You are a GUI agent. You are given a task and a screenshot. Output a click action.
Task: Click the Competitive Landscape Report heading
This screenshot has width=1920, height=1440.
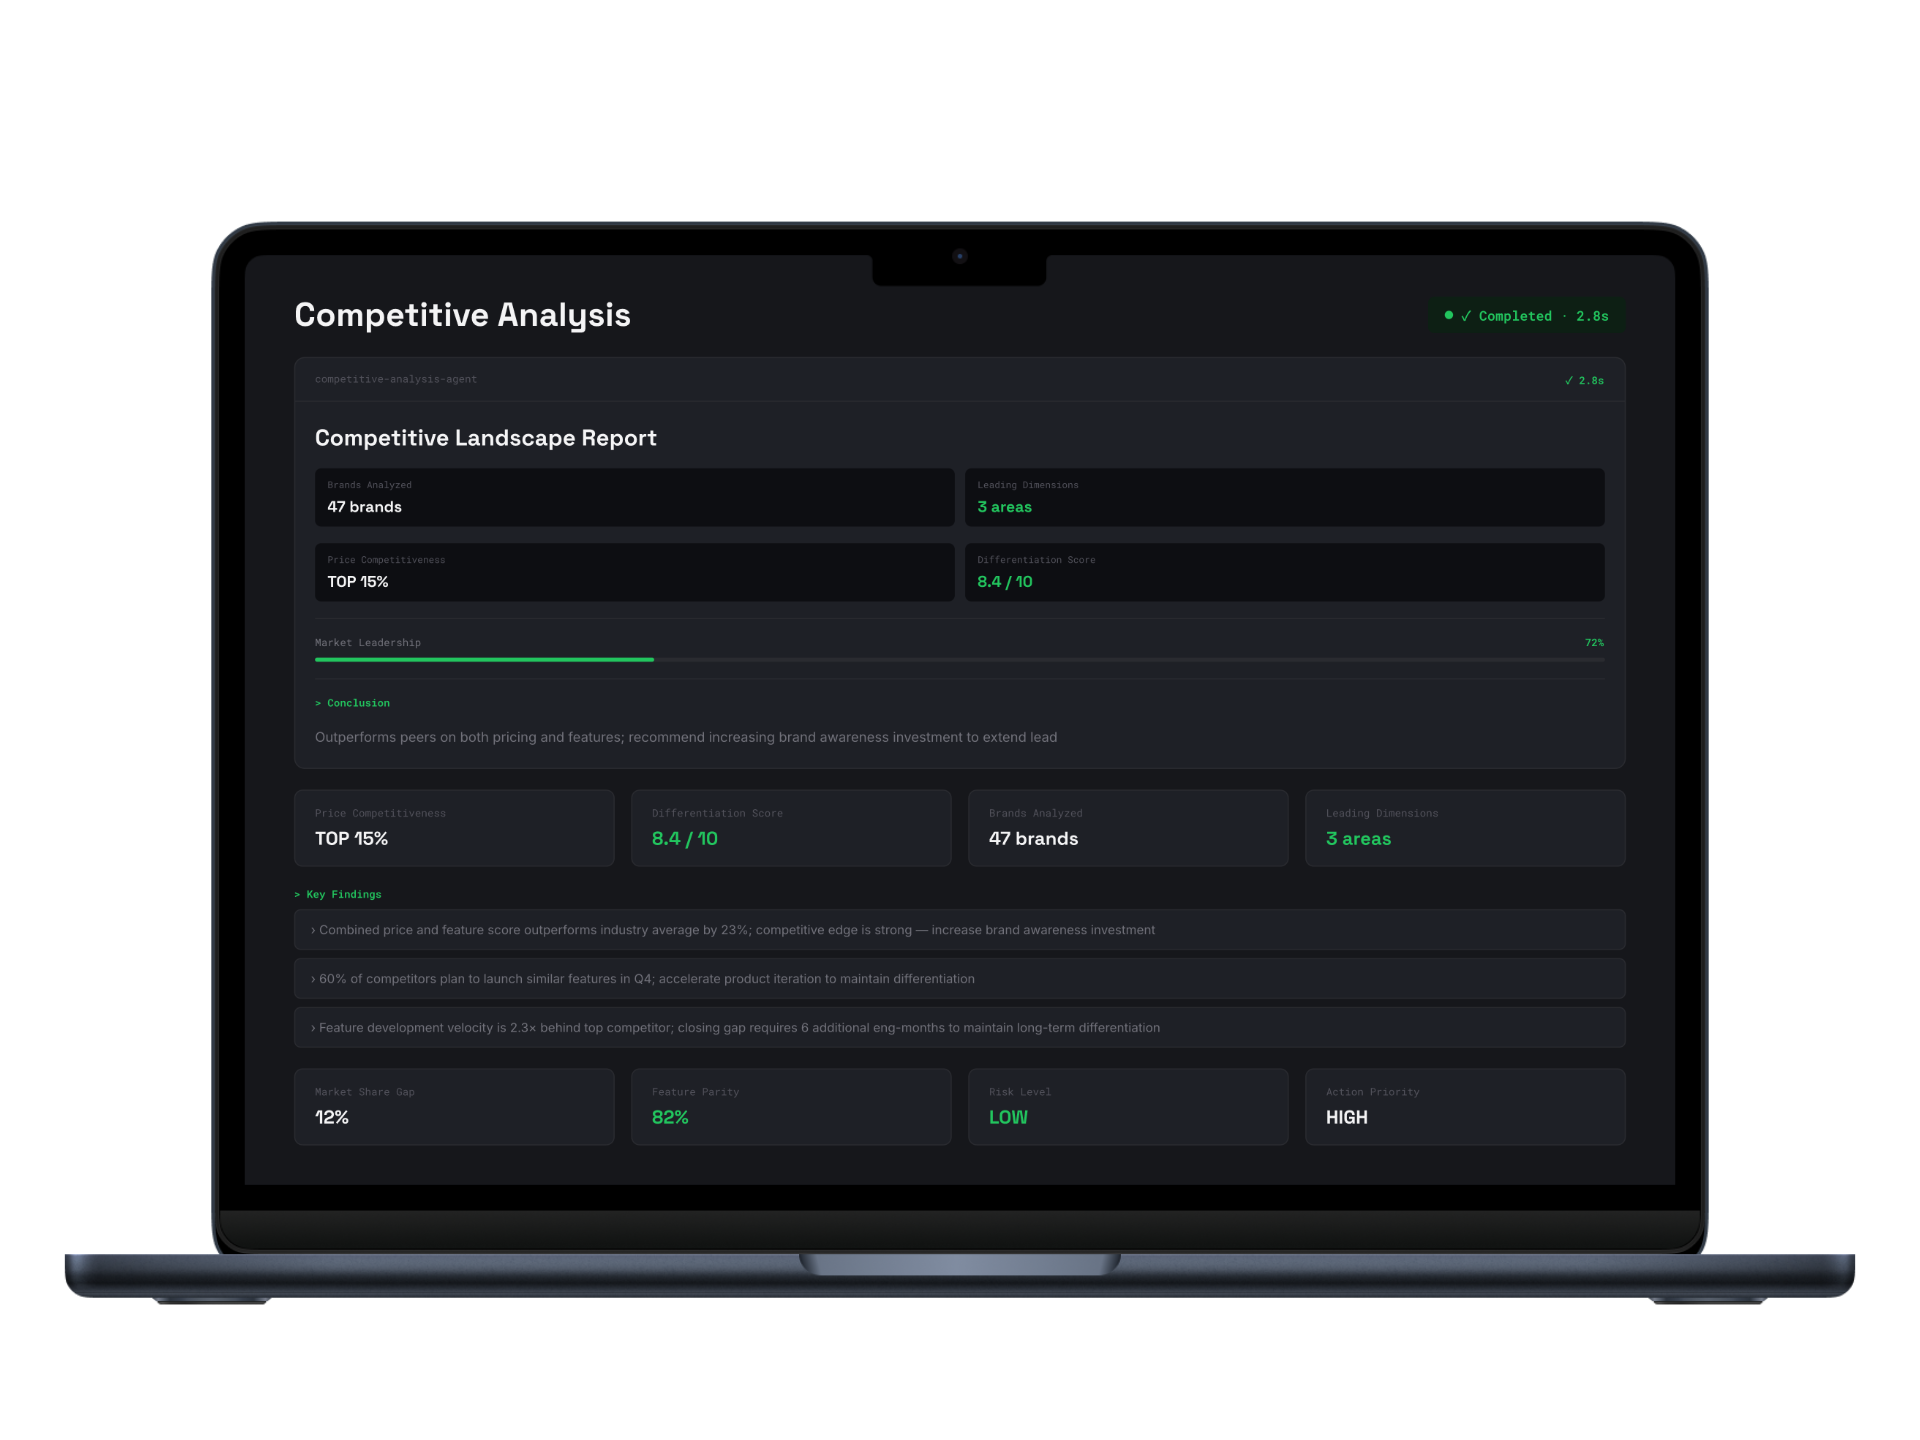point(486,438)
